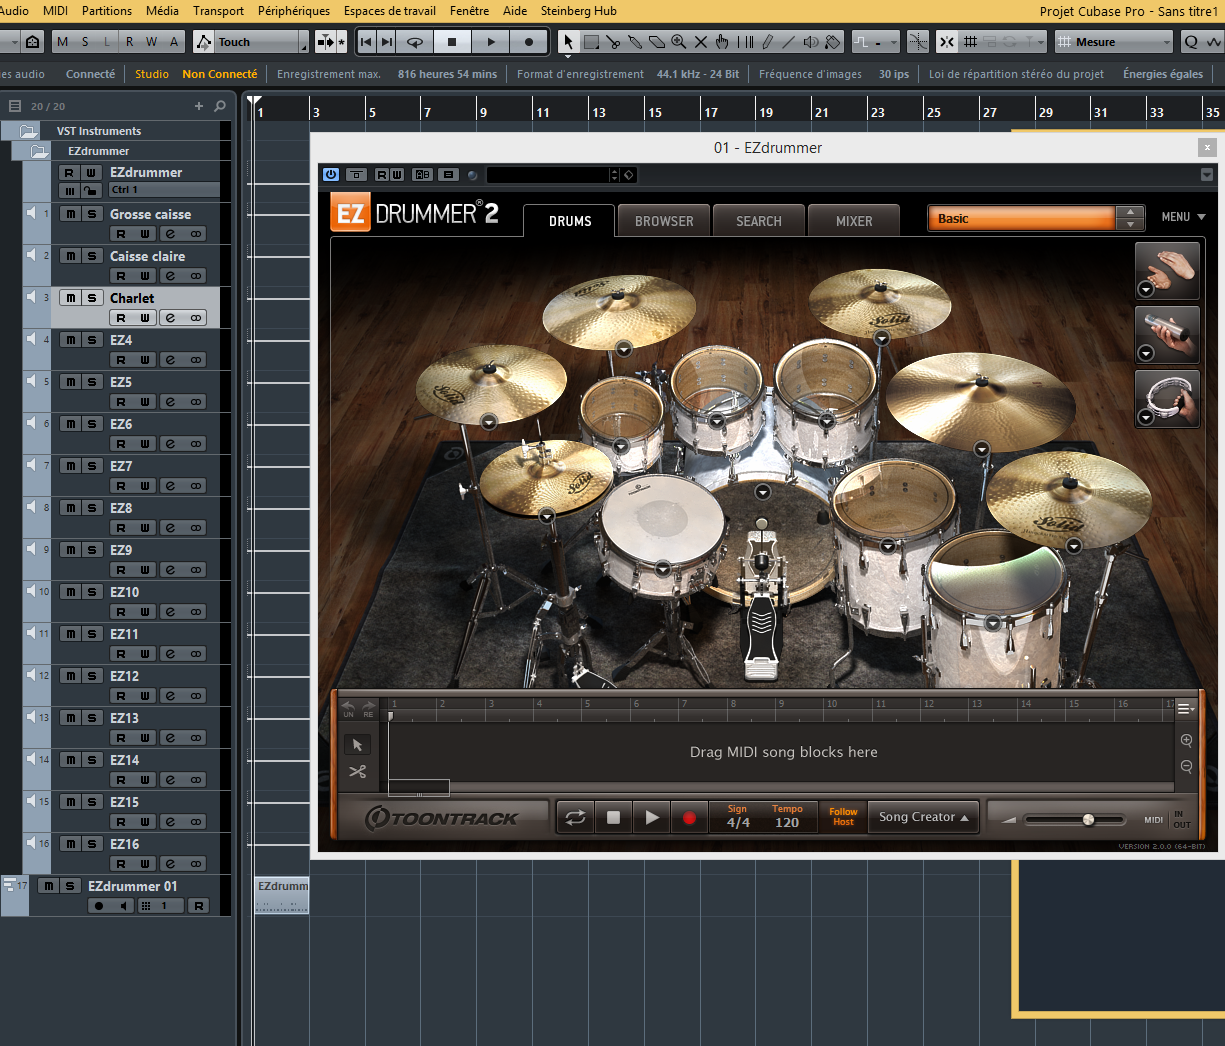Select the scissors split tool in EZdrummer
Viewport: 1225px width, 1046px height.
(x=357, y=771)
